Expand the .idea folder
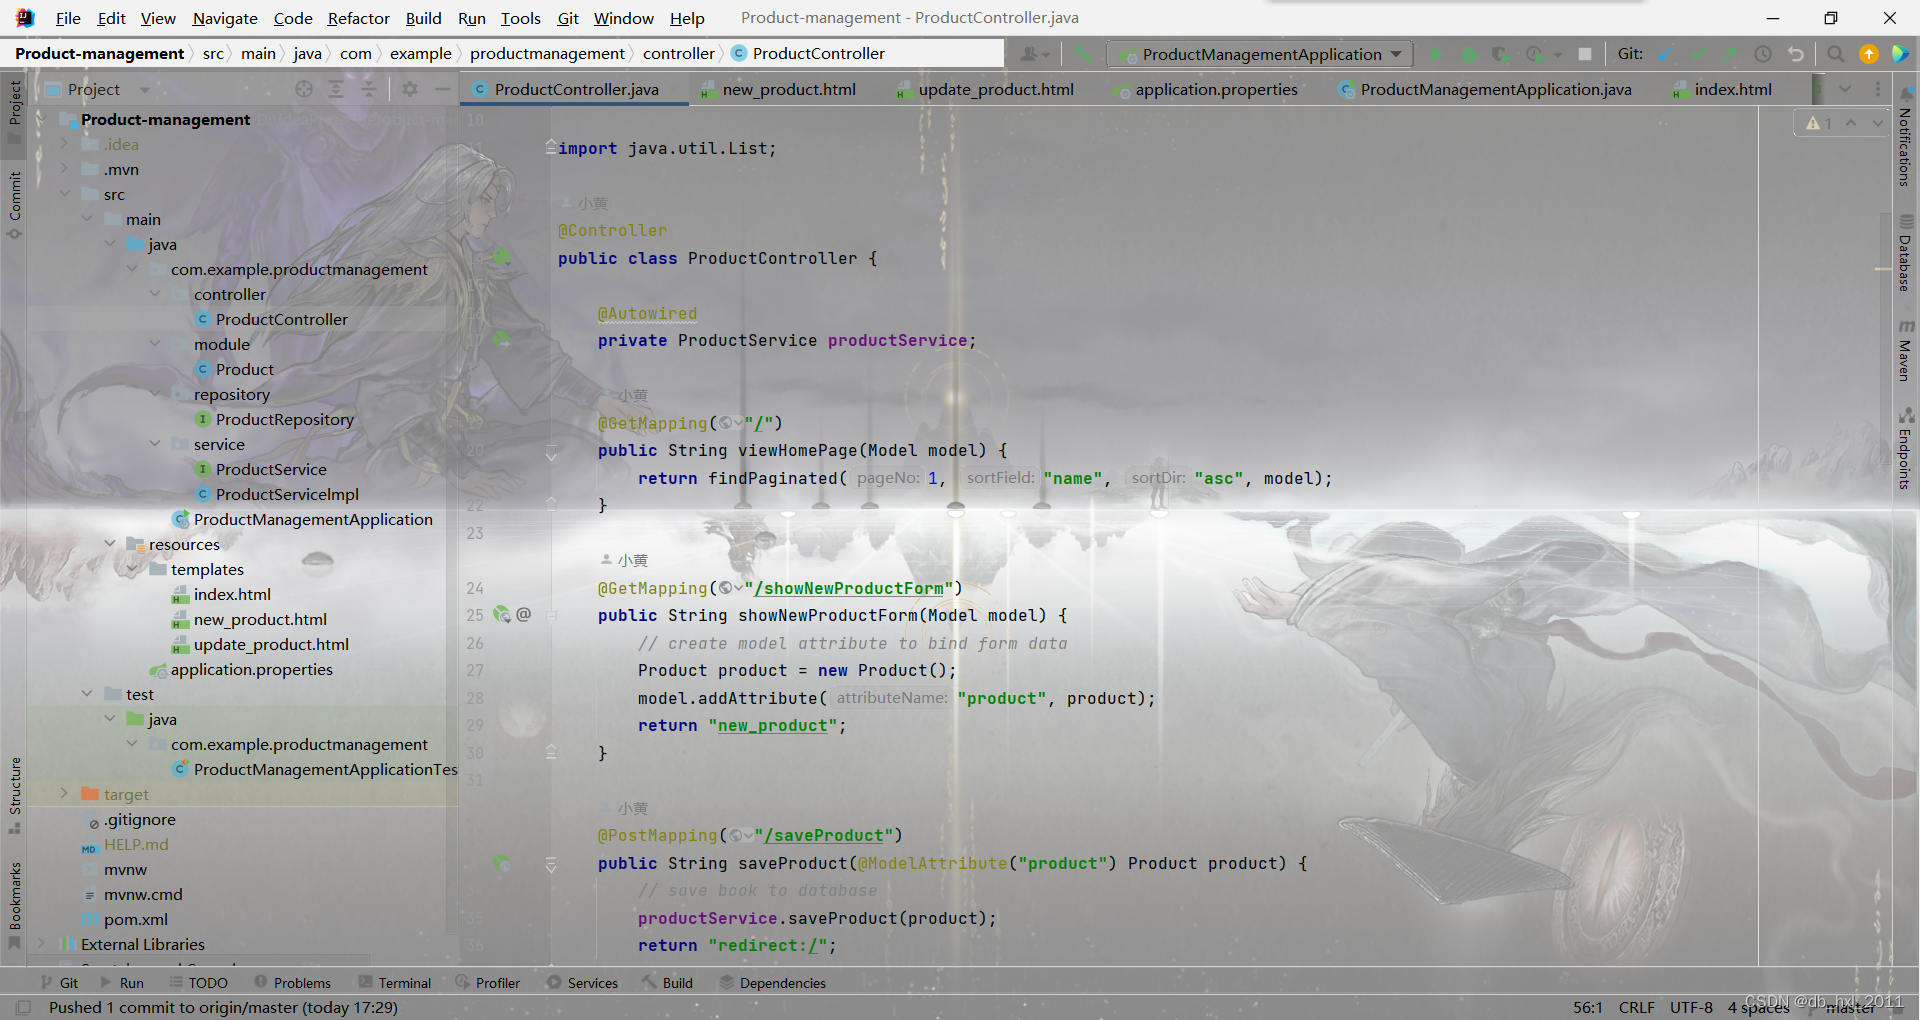This screenshot has height=1020, width=1920. click(64, 144)
